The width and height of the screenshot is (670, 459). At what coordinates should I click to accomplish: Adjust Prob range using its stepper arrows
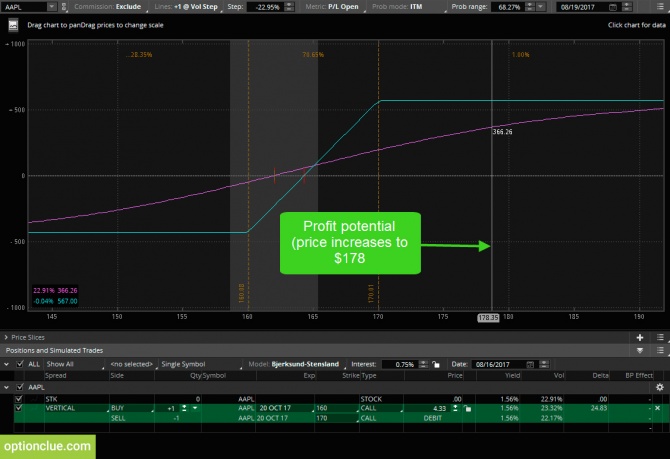pos(529,7)
